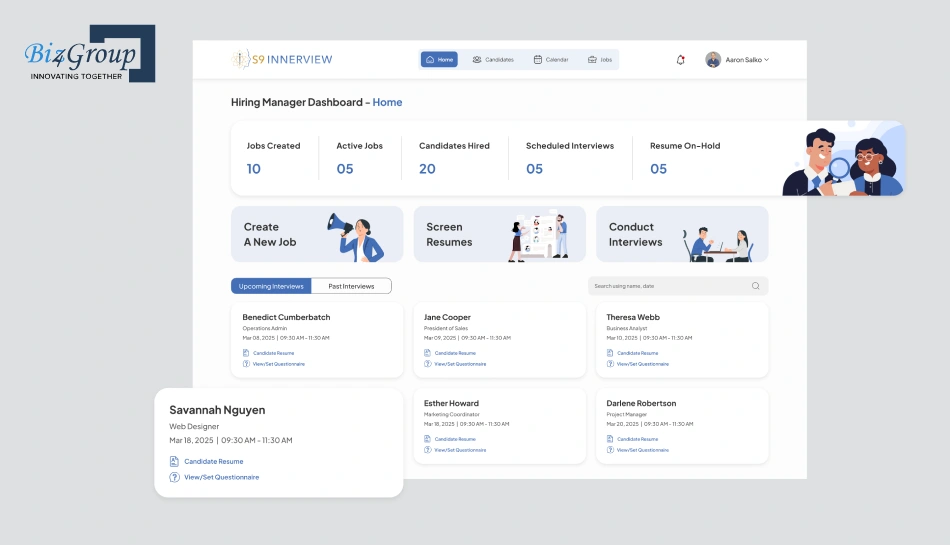Click the search by name, date field
Image resolution: width=950 pixels, height=545 pixels.
(670, 286)
